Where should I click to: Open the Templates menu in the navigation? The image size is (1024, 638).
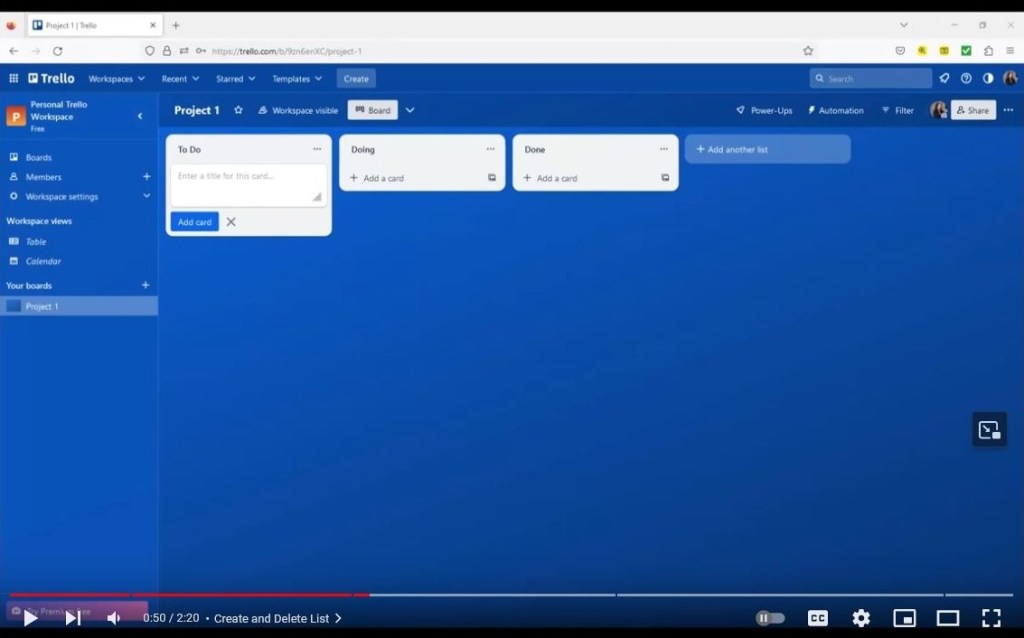pyautogui.click(x=296, y=78)
